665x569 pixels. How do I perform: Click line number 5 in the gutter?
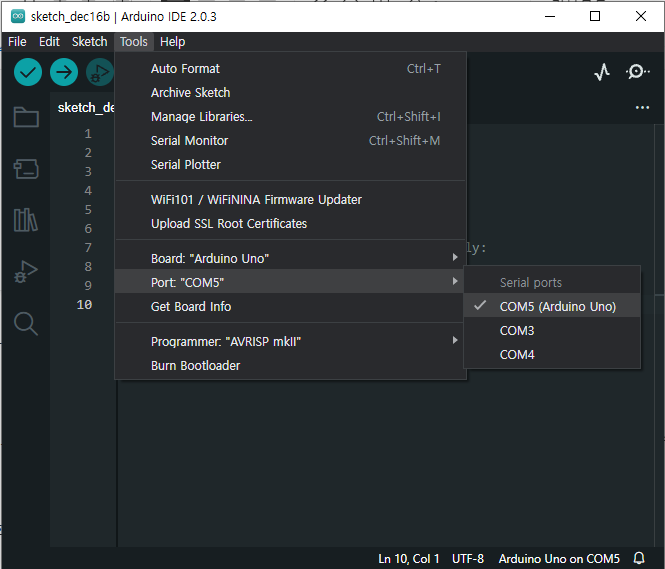click(88, 209)
